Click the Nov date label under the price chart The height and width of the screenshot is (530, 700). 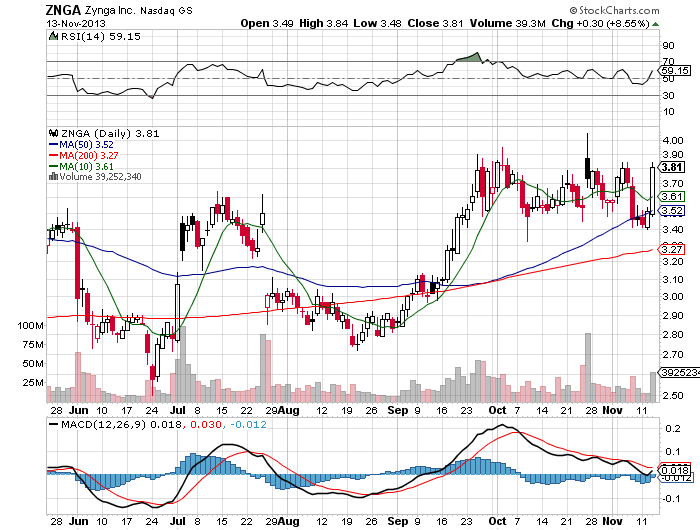coord(612,410)
